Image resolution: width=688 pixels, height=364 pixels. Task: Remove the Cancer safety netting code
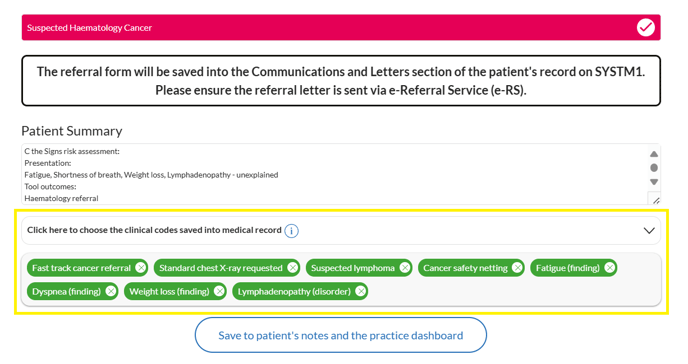point(517,268)
